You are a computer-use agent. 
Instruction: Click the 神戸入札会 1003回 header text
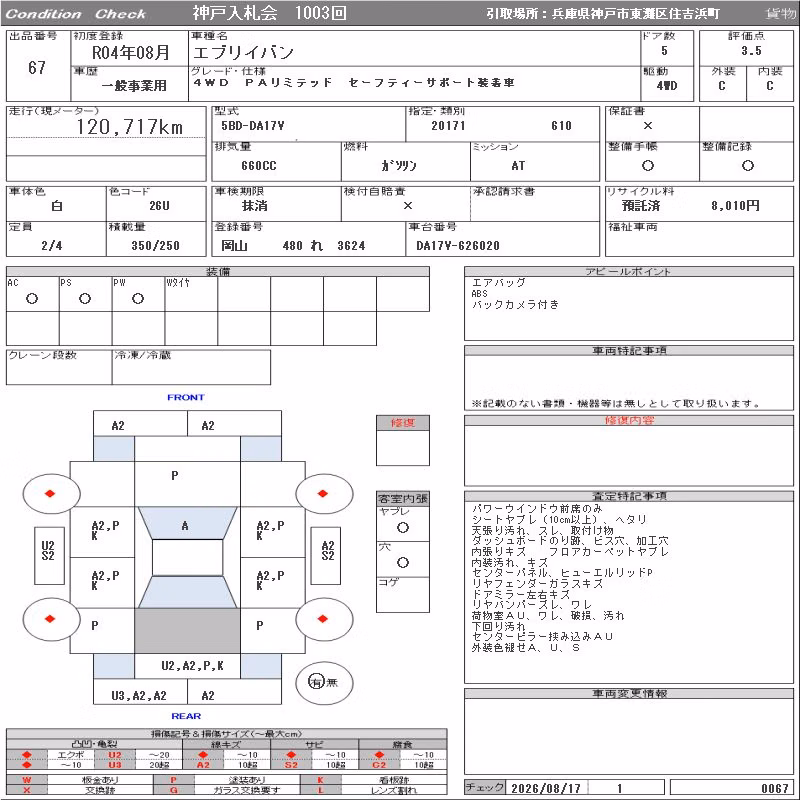point(269,13)
